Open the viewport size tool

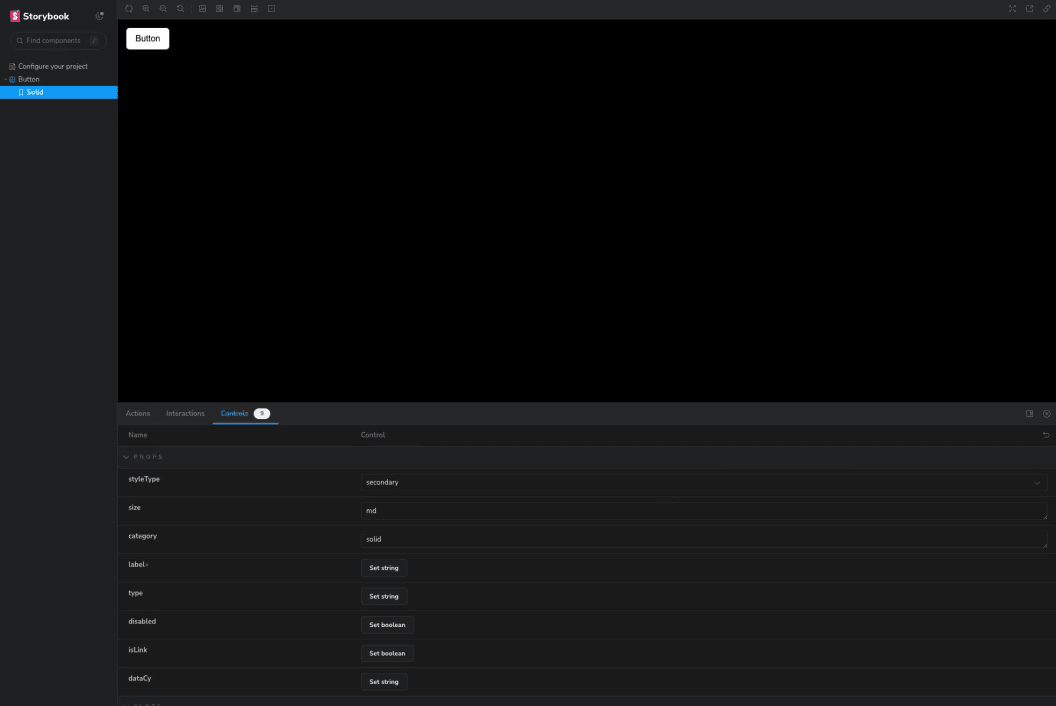tap(237, 9)
